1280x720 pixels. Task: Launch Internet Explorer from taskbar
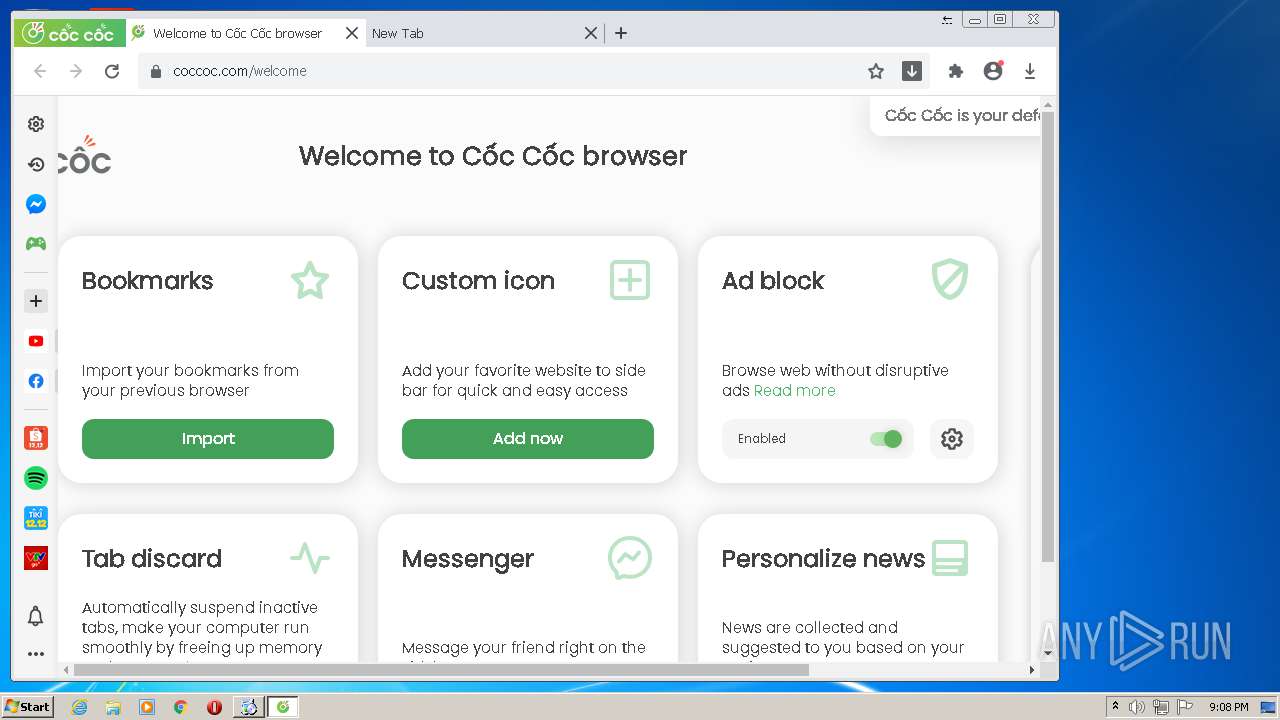click(79, 707)
